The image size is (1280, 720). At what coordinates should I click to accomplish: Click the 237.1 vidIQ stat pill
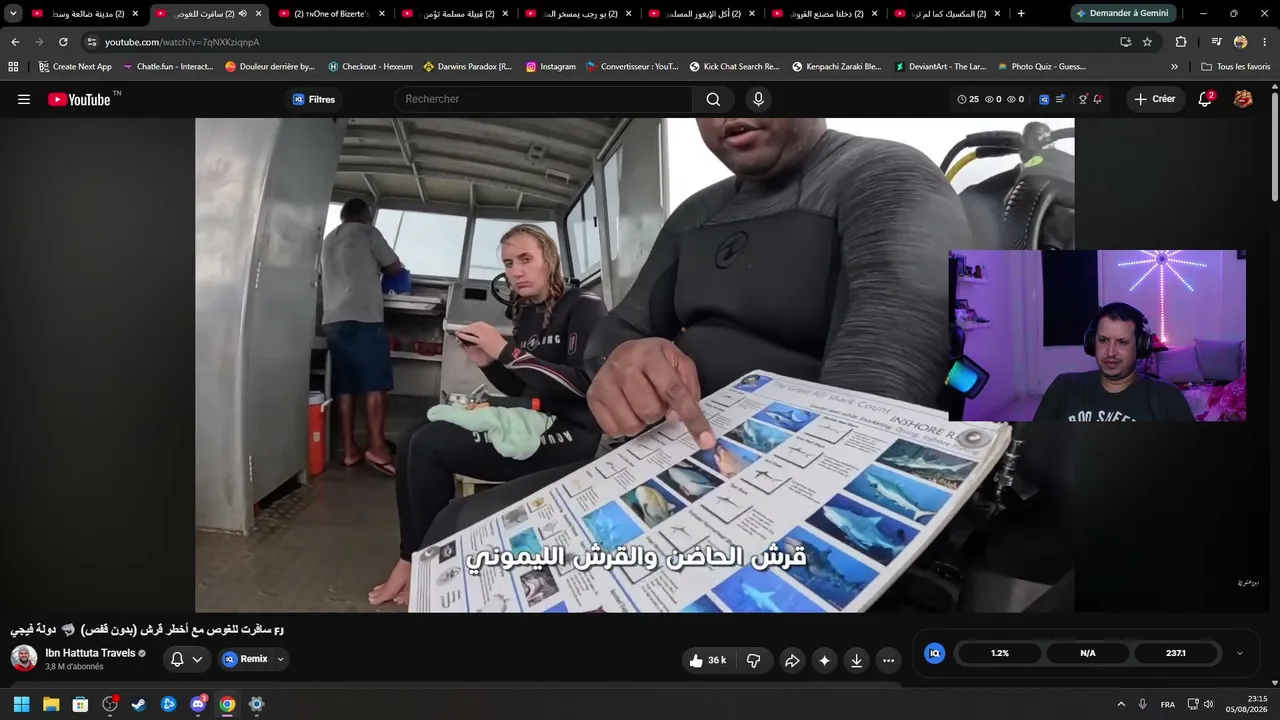click(x=1176, y=653)
